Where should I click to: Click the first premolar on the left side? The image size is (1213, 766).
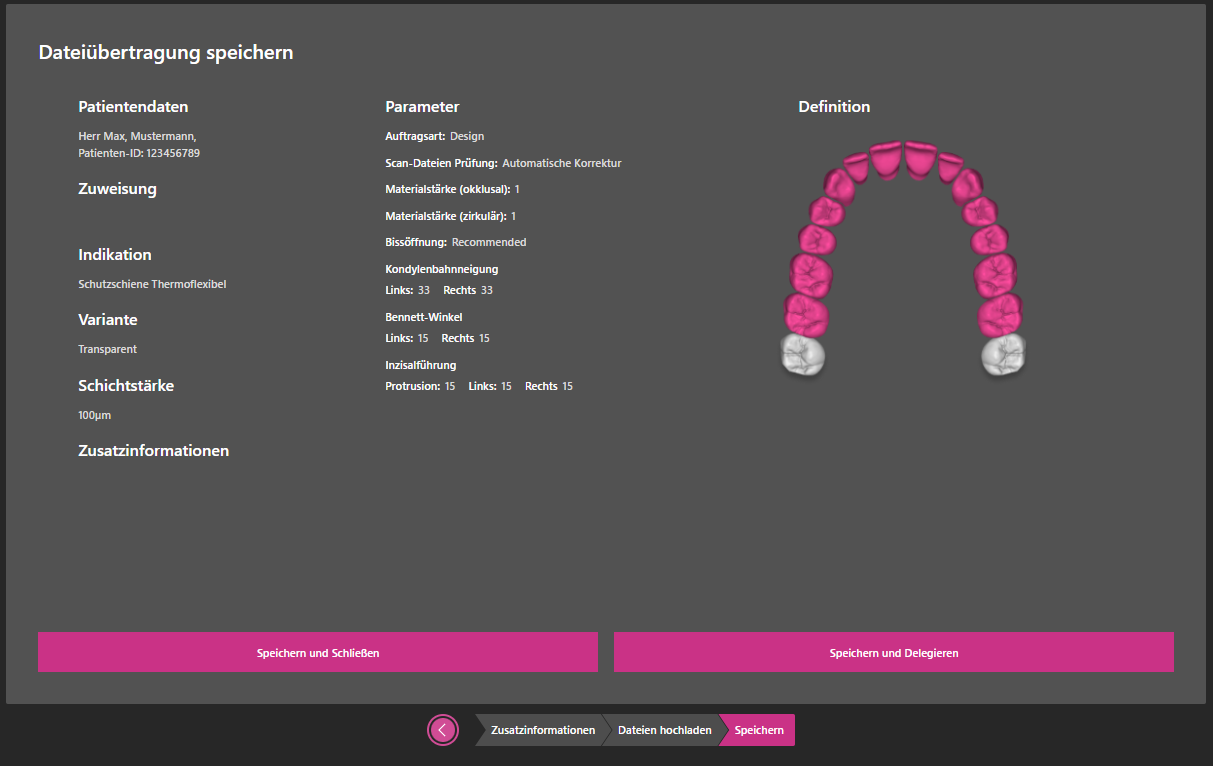pyautogui.click(x=826, y=211)
